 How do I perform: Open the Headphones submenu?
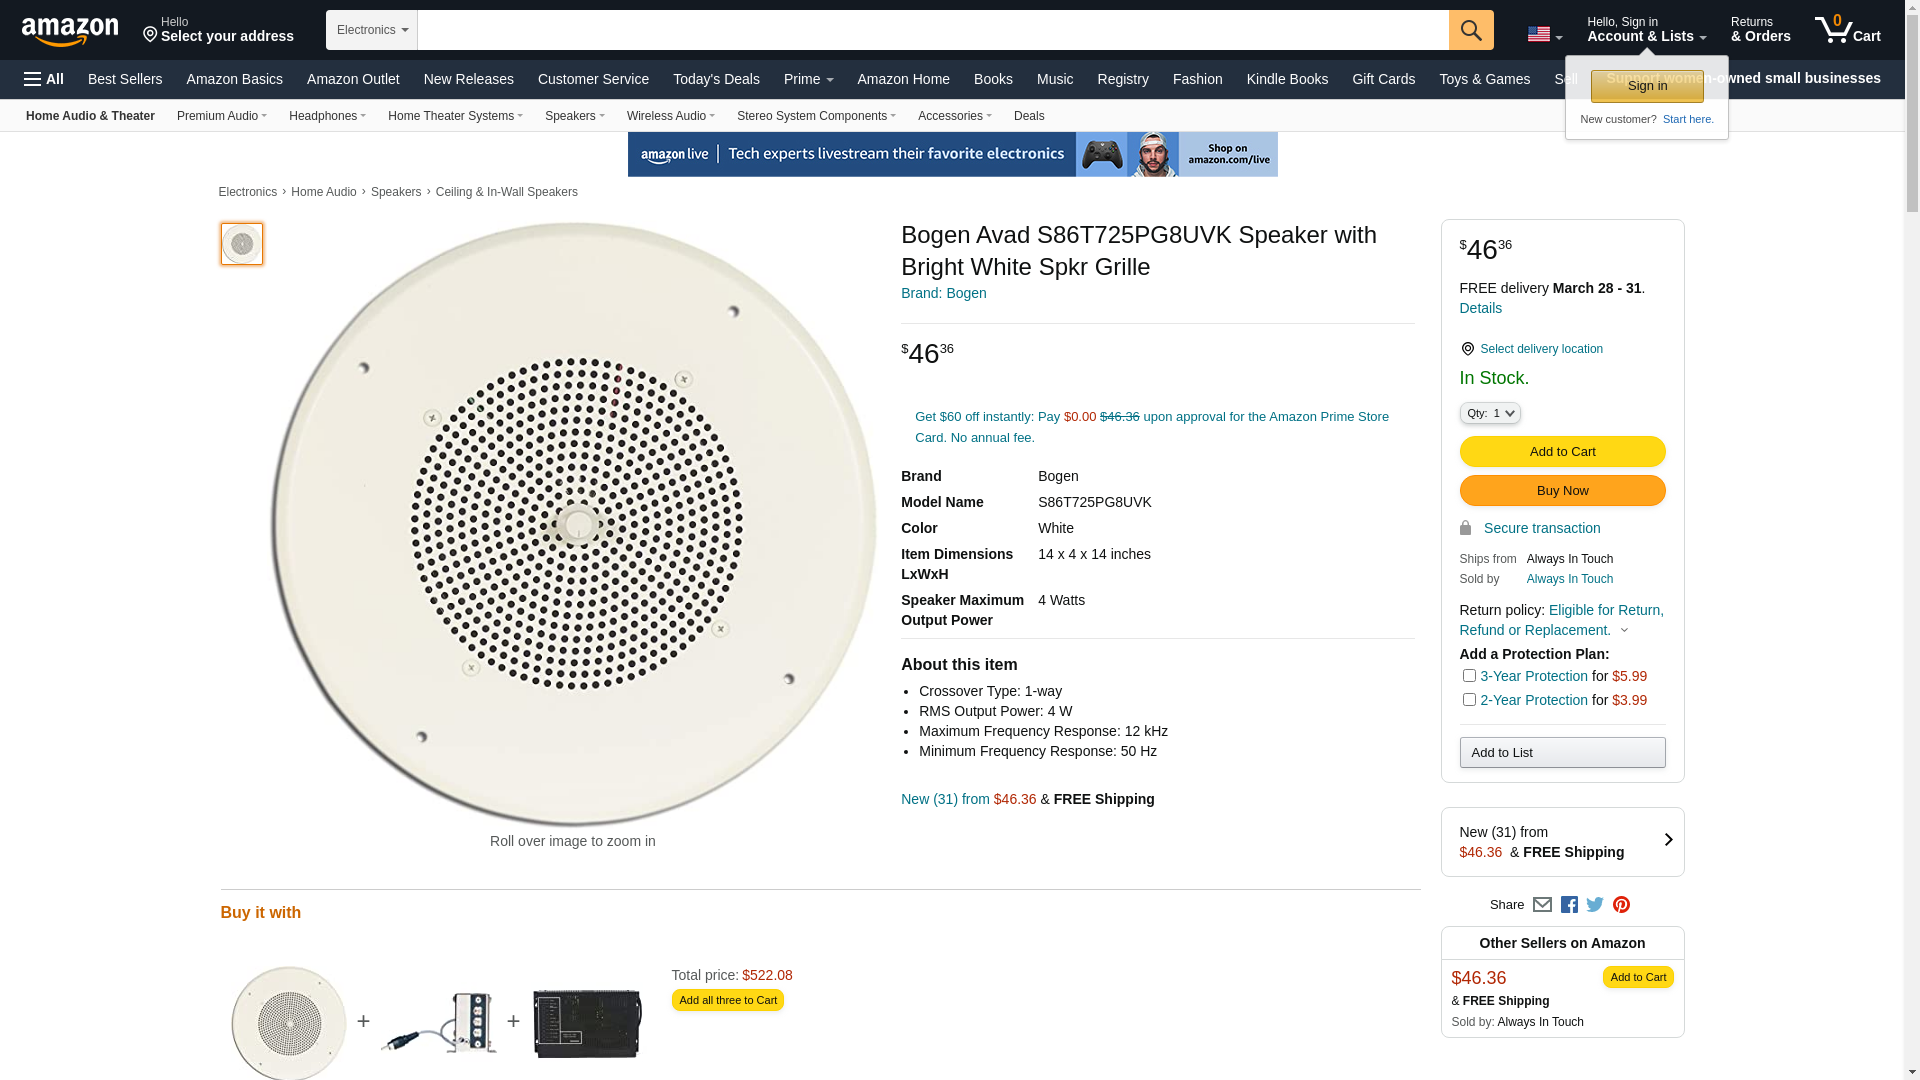pos(327,116)
